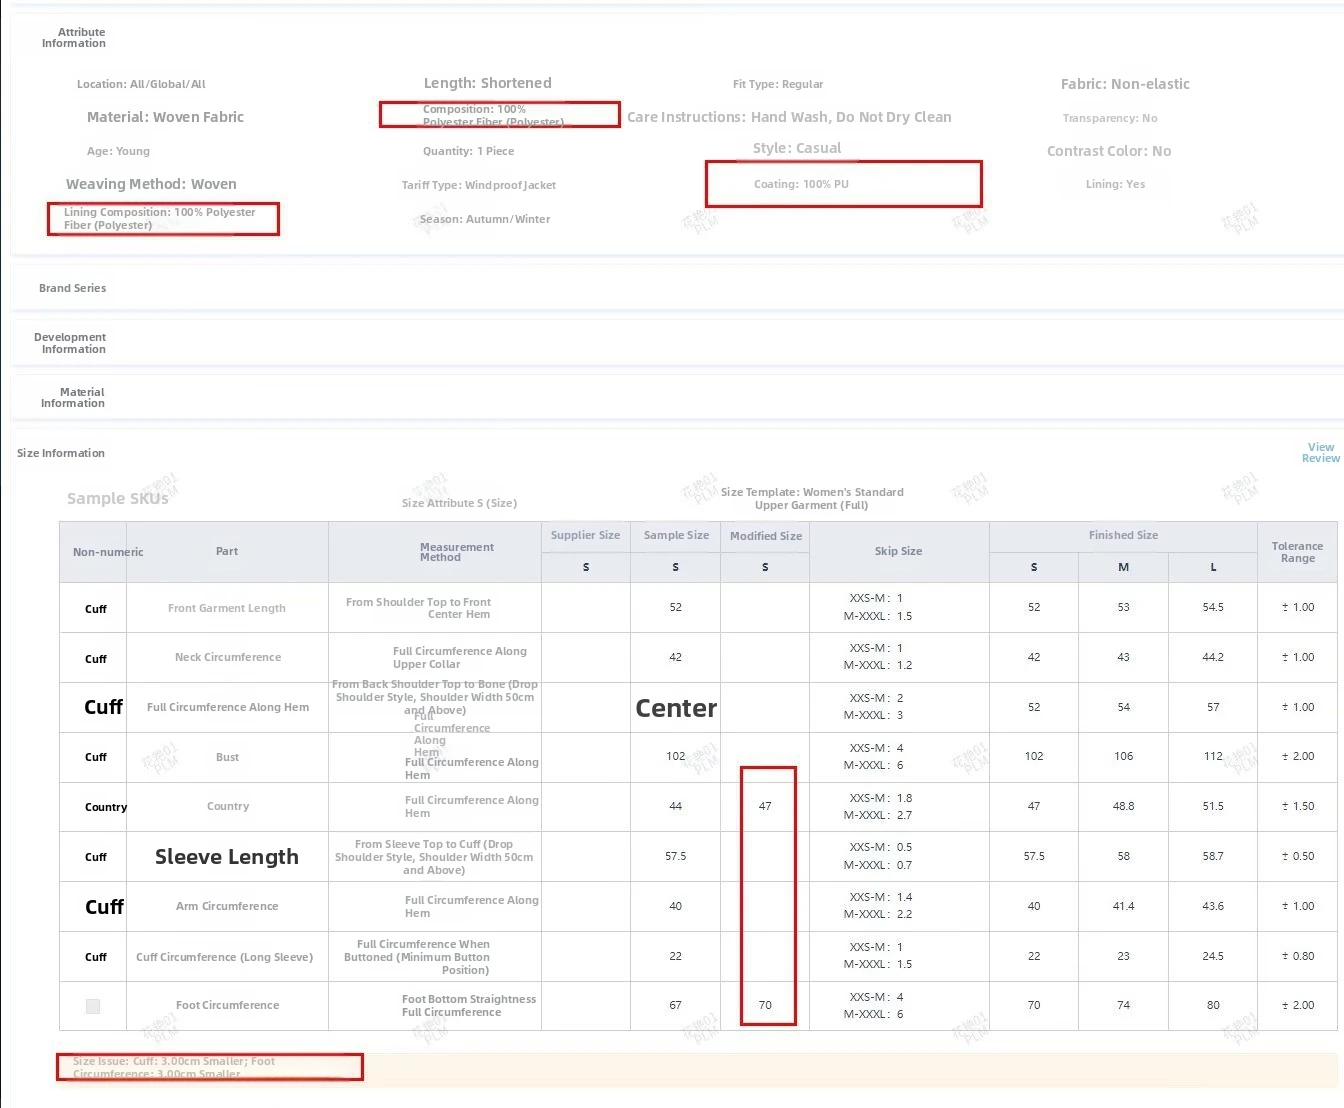1344x1108 pixels.
Task: Click the Tolerance Range column header
Action: 1297,552
